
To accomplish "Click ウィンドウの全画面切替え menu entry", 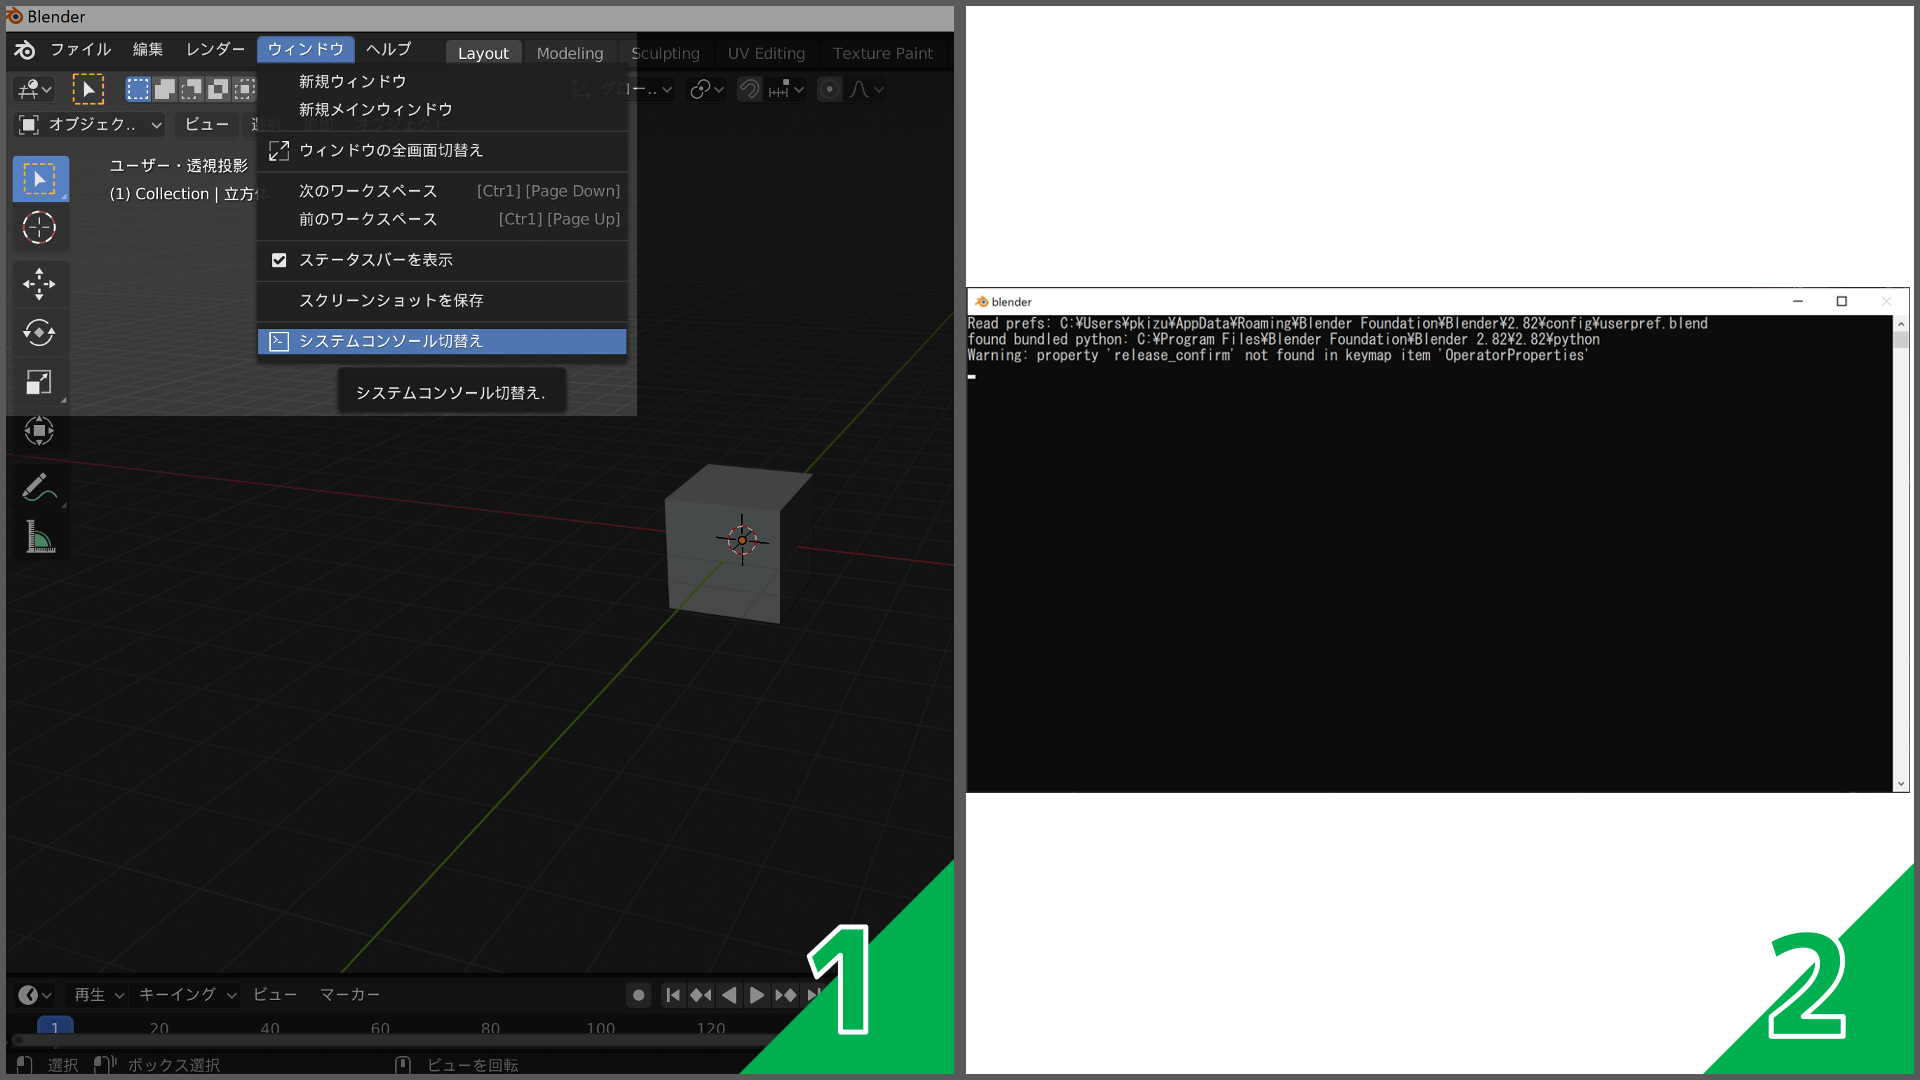I will 442,150.
